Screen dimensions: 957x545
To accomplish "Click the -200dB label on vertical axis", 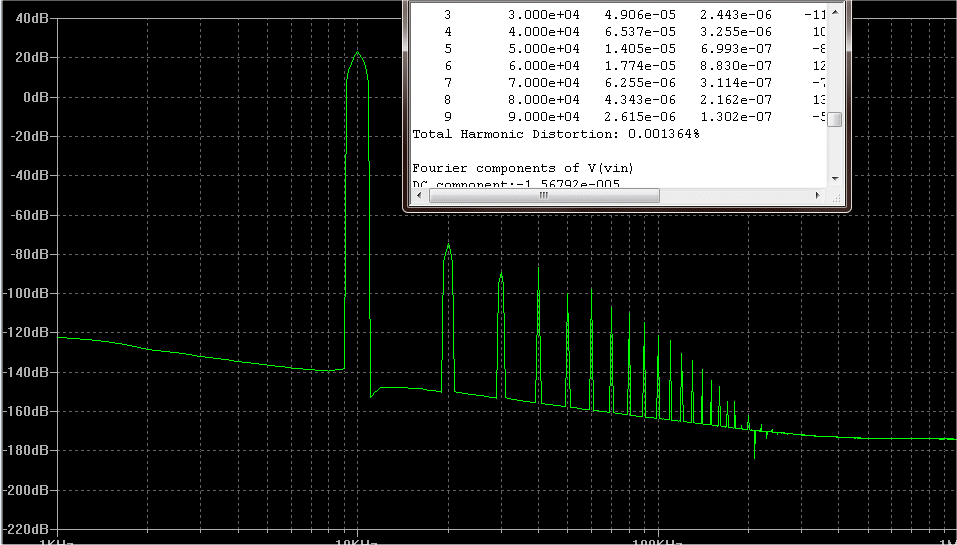I will tap(24, 490).
